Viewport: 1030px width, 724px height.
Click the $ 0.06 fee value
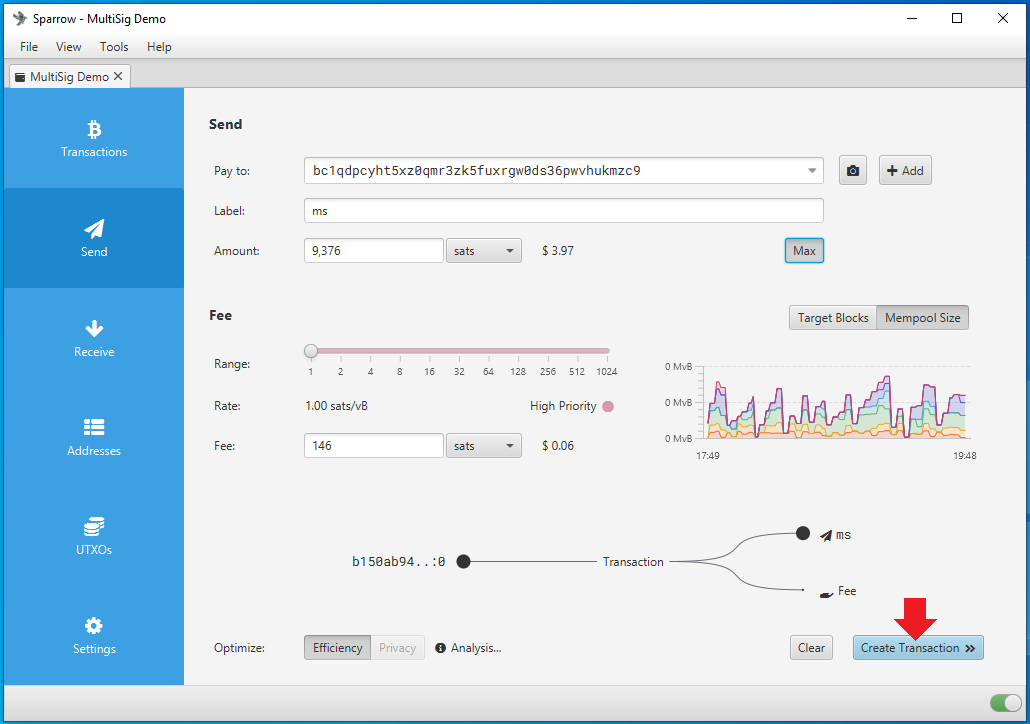[558, 446]
